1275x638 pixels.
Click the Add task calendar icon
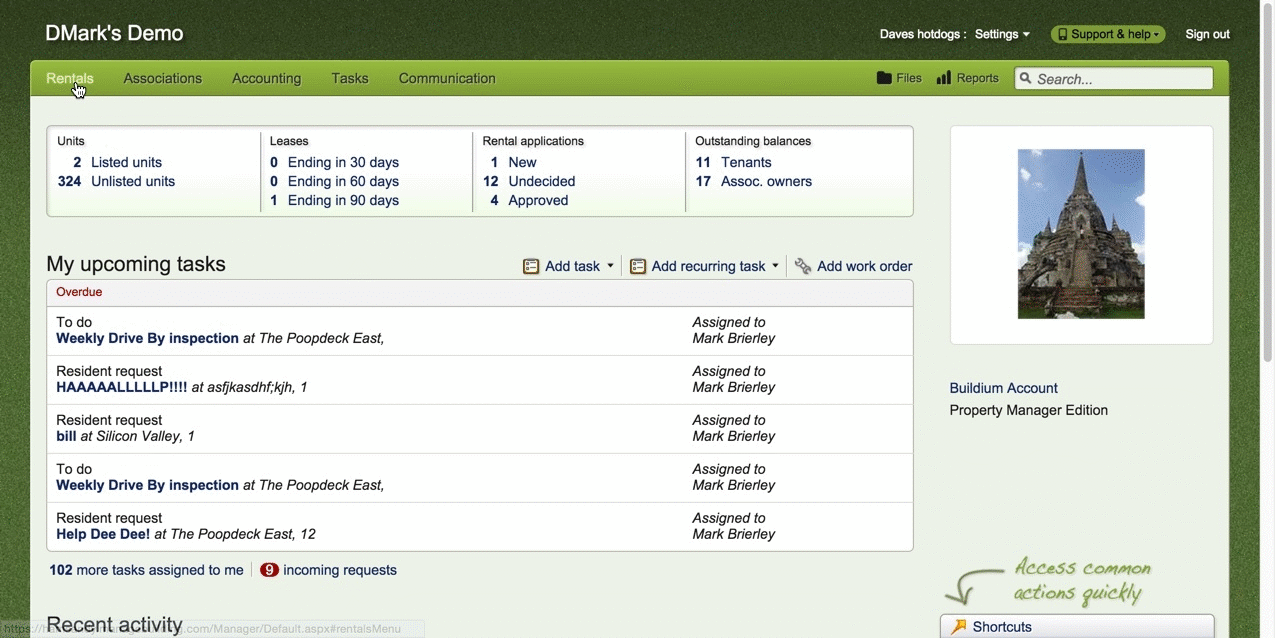coord(531,266)
